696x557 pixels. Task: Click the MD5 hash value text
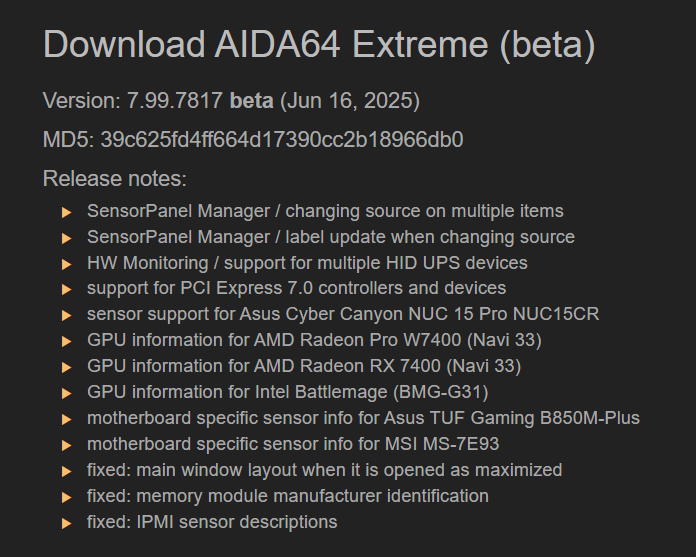[282, 139]
